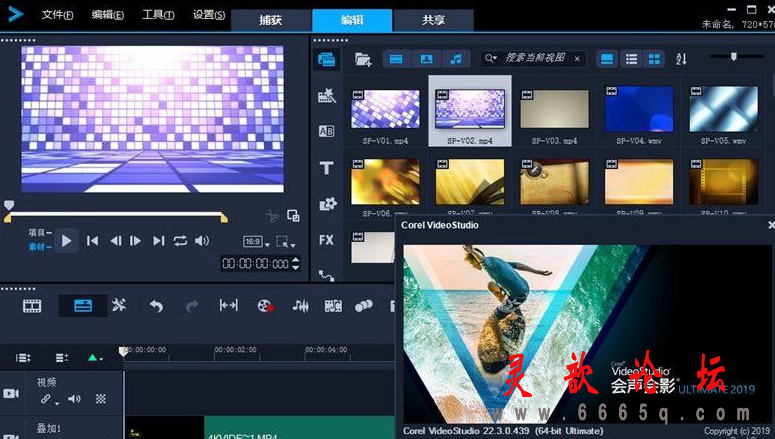775x439 pixels.
Task: Click the library search field
Action: pyautogui.click(x=535, y=58)
